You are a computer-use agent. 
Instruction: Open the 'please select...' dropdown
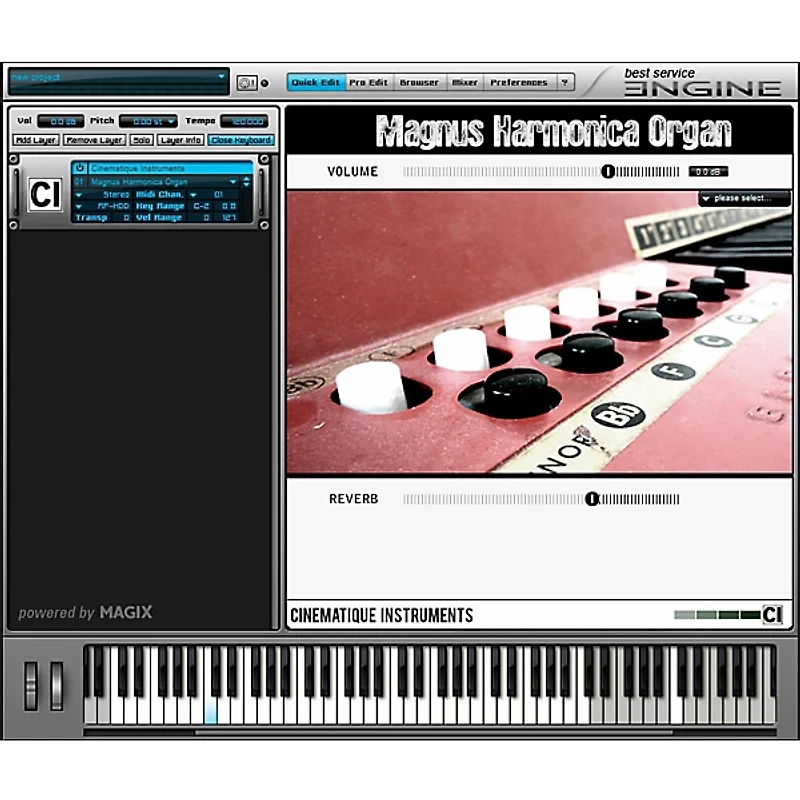(744, 198)
